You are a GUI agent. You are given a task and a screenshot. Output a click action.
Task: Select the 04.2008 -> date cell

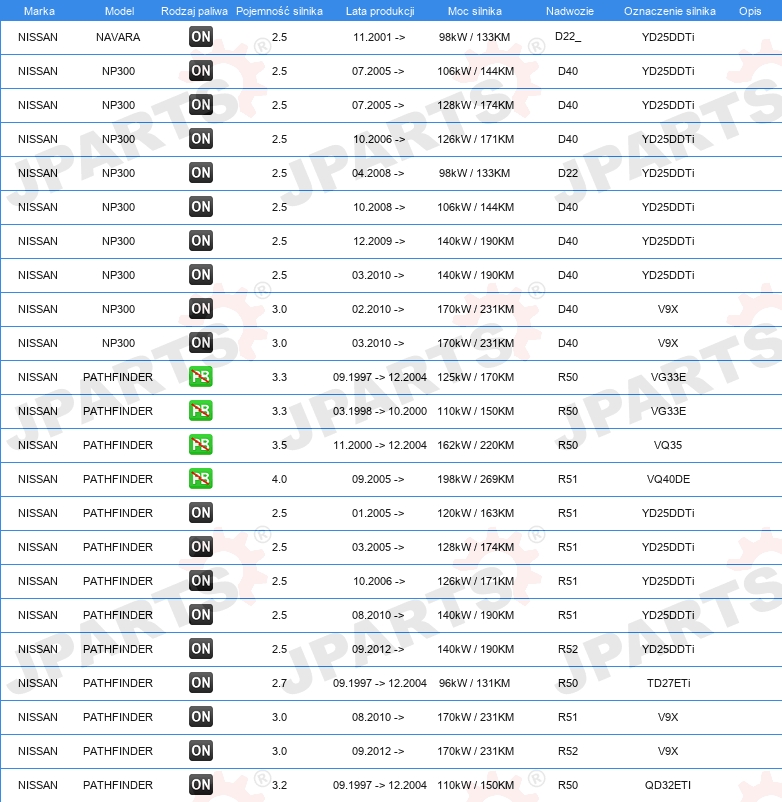[x=378, y=173]
